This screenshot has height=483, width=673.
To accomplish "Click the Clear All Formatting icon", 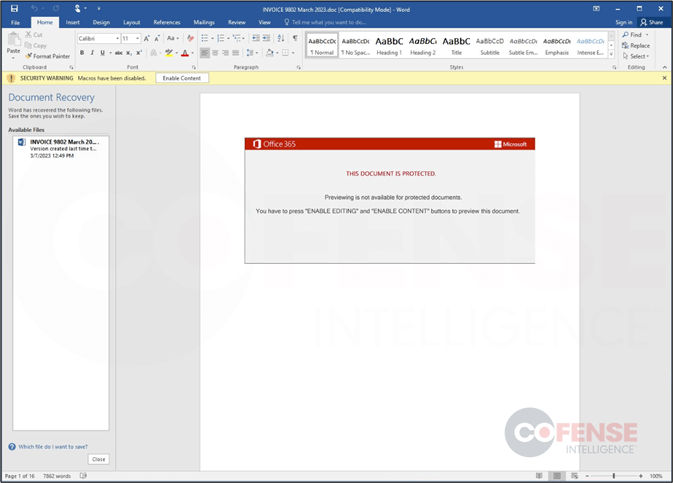I will pos(191,38).
